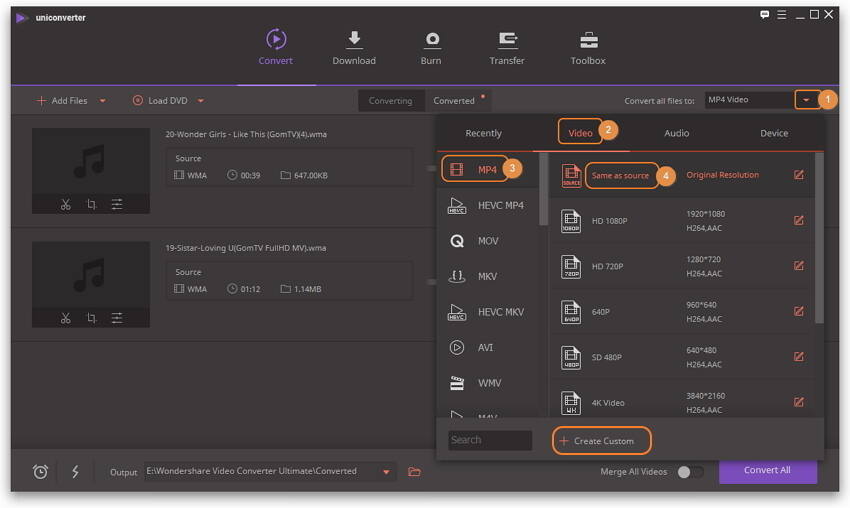Click the format Search field
The height and width of the screenshot is (508, 850).
click(x=490, y=440)
